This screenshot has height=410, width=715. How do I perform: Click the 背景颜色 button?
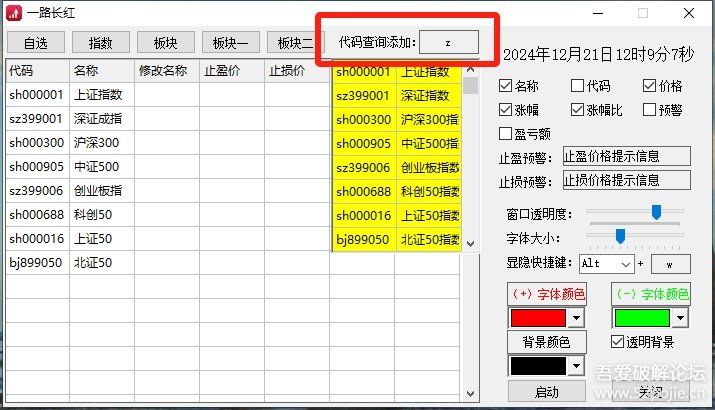[x=546, y=342]
